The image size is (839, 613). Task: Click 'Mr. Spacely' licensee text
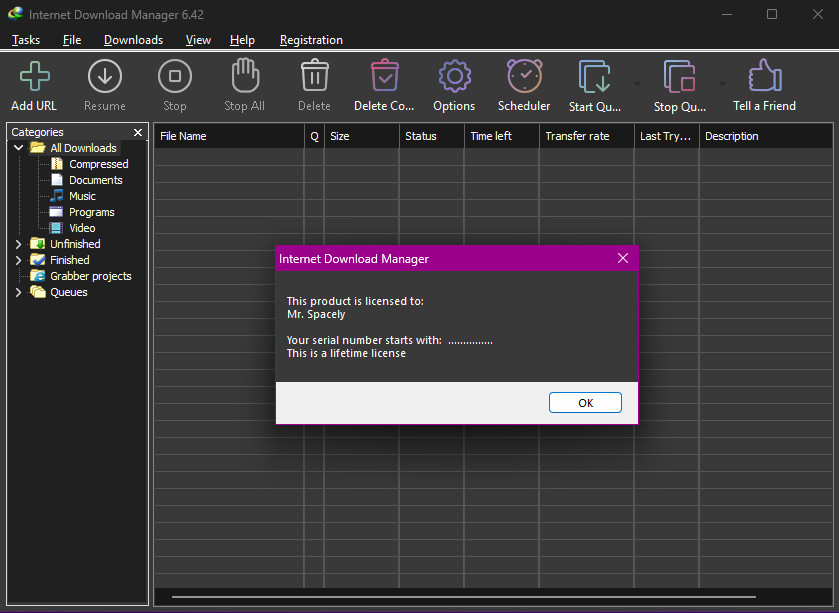point(316,315)
